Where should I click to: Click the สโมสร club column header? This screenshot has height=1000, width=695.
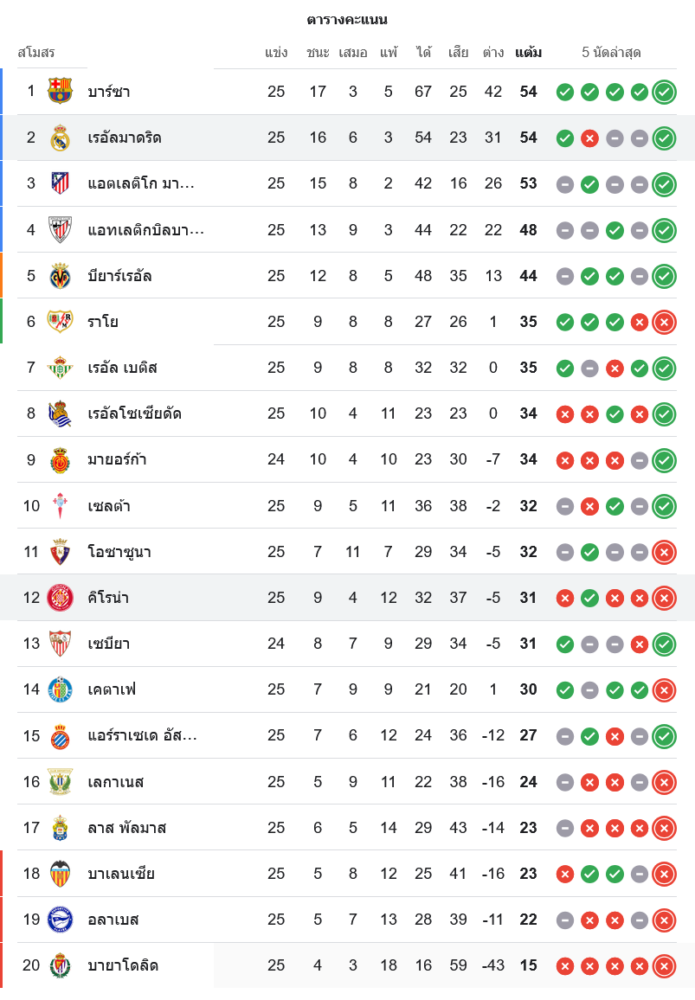click(x=36, y=52)
